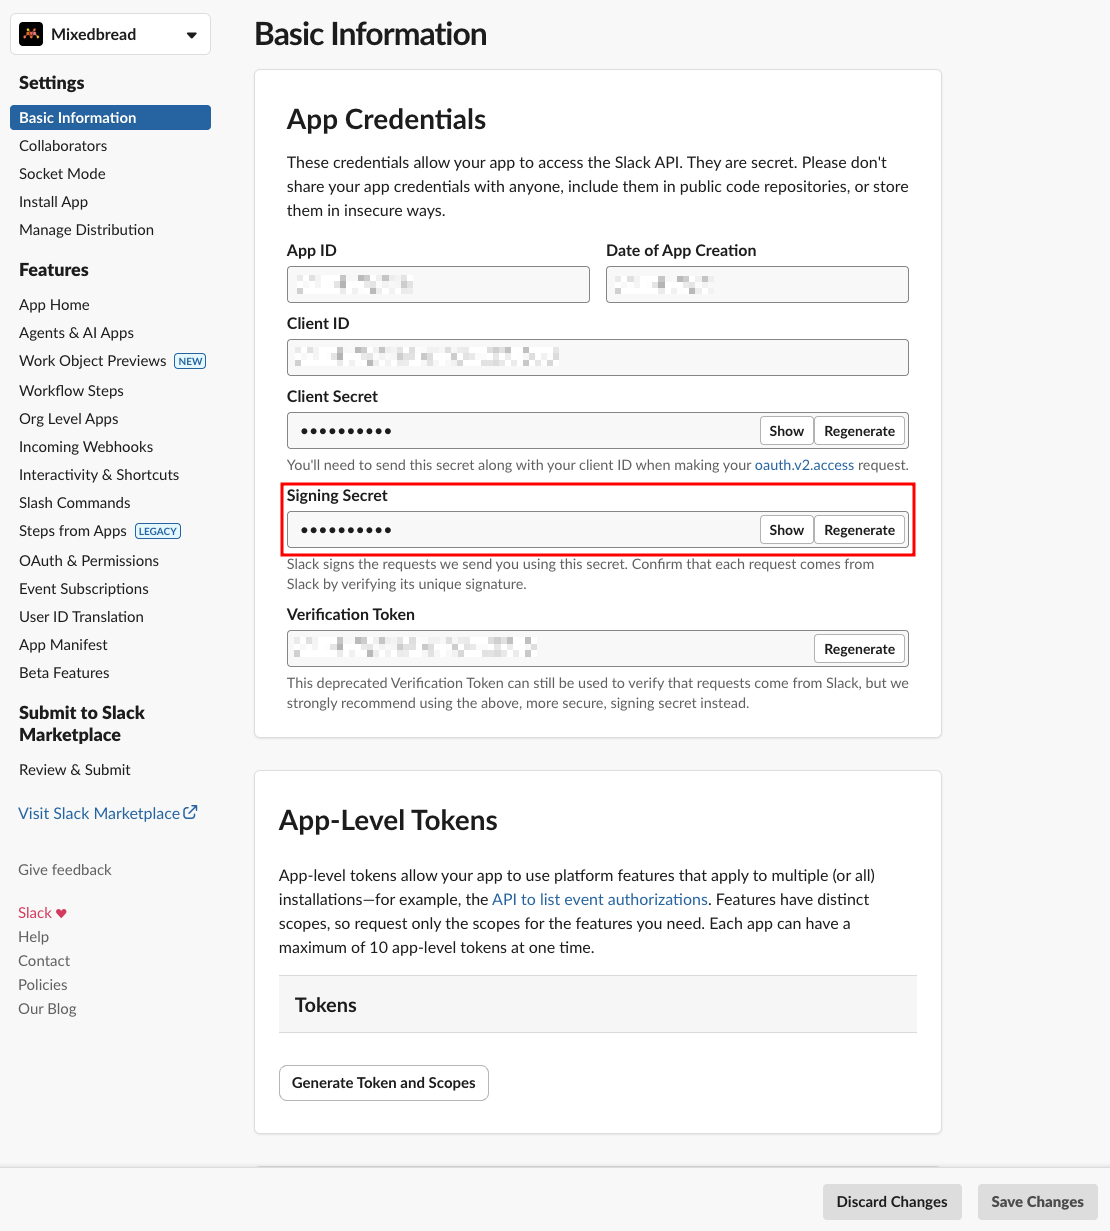Screen dimensions: 1110x1231
Task: Click Give feedback link
Action: [64, 870]
